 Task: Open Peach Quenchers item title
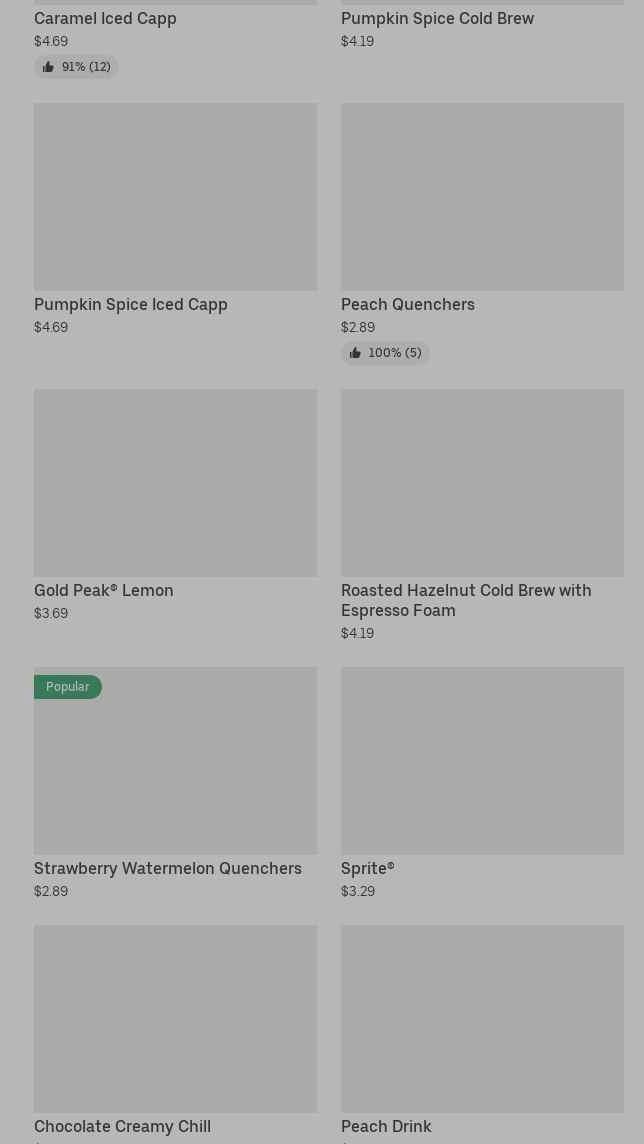pyautogui.click(x=408, y=304)
